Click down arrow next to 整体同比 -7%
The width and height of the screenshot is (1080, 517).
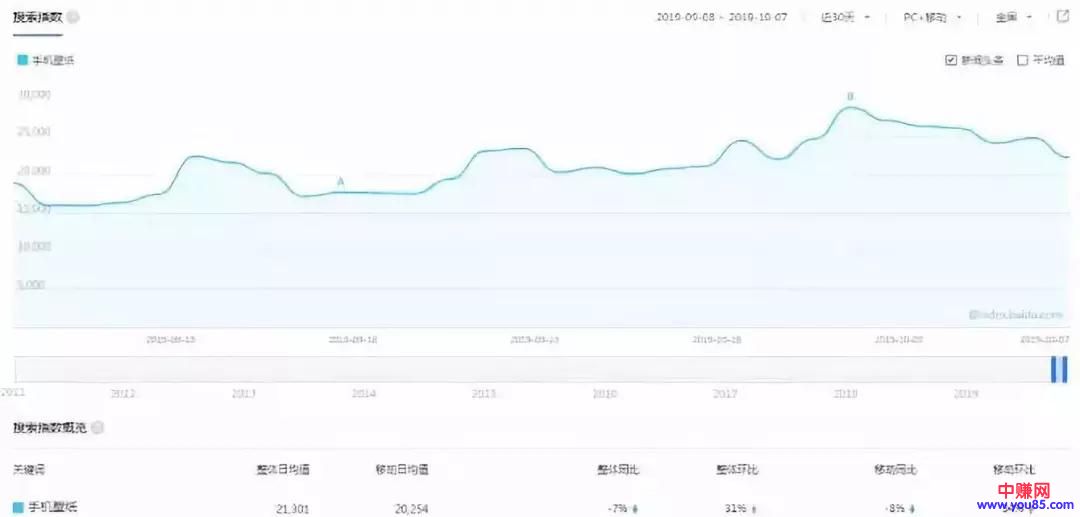[x=636, y=508]
